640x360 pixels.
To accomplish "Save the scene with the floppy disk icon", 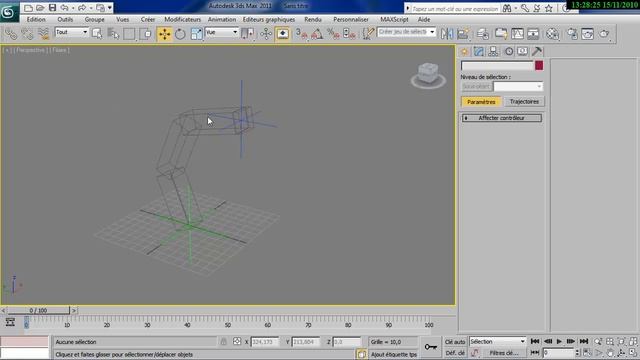I will 52,8.
